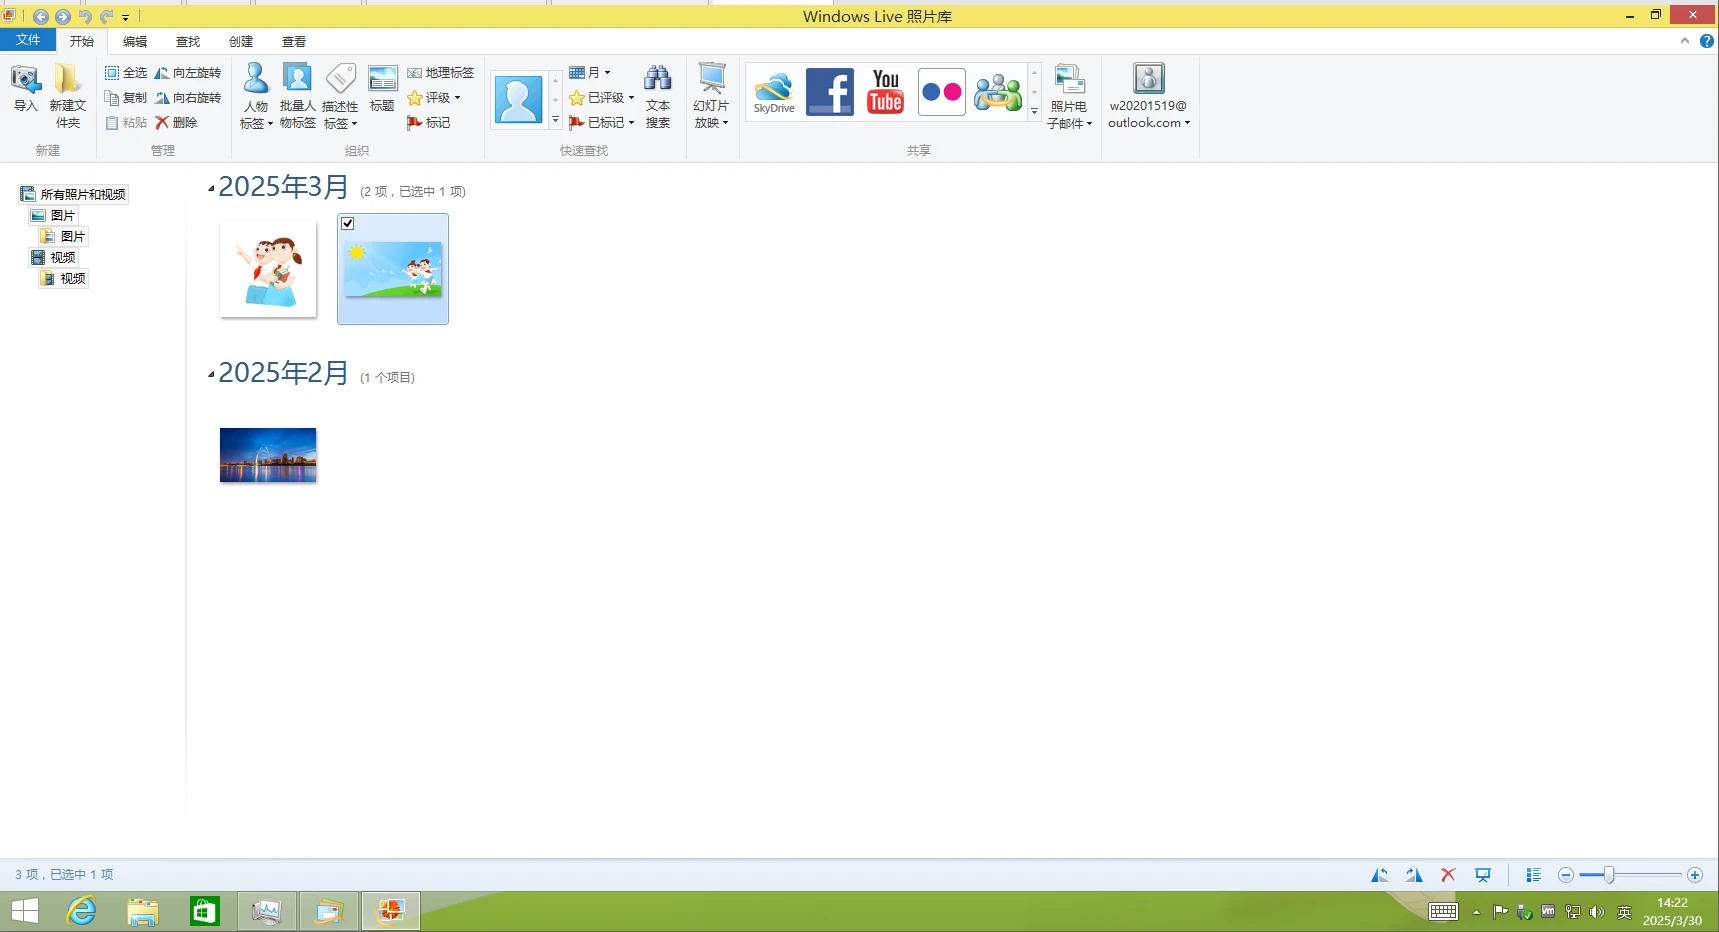Toggle the details view icon in status bar
This screenshot has width=1719, height=932.
pyautogui.click(x=1533, y=875)
